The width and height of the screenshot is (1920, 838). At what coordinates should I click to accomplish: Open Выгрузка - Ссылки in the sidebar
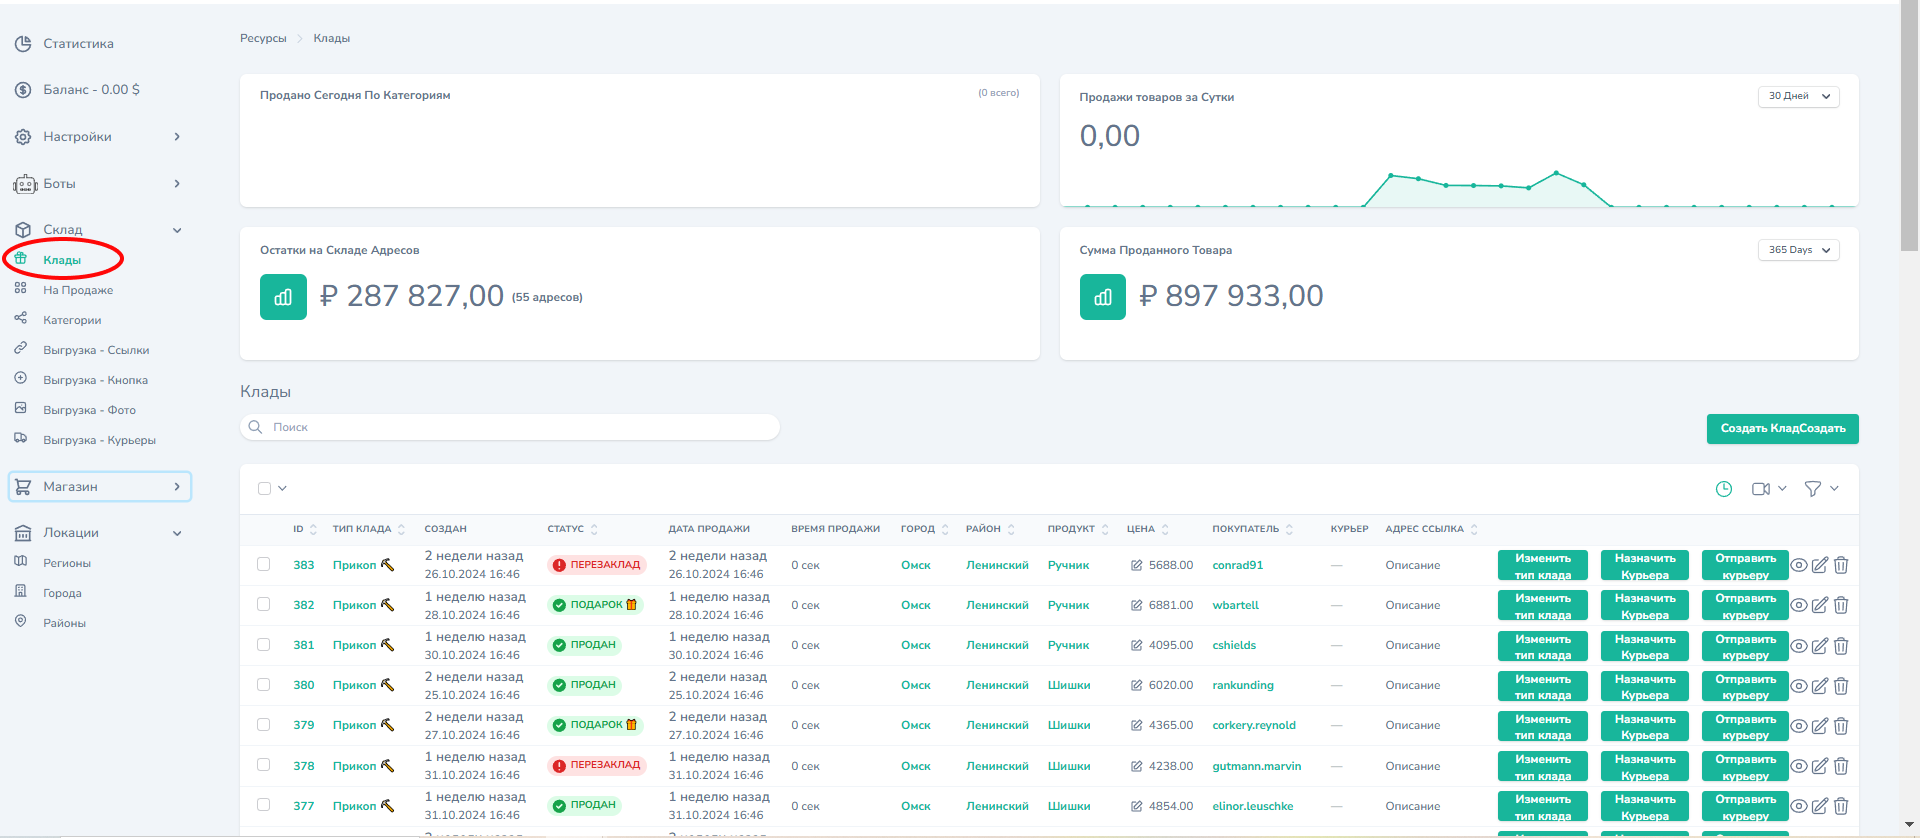pos(96,350)
